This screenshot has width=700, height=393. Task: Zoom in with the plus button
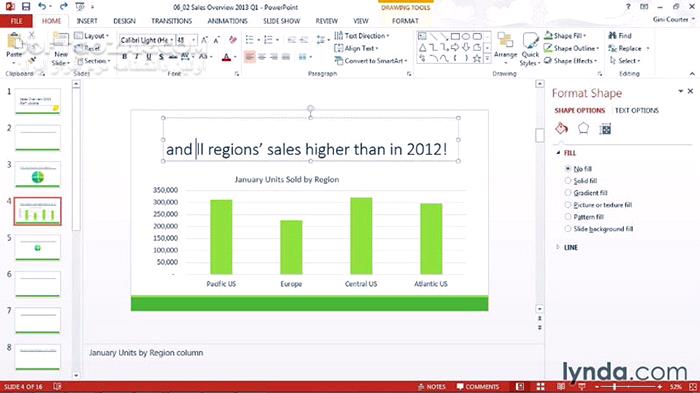660,387
